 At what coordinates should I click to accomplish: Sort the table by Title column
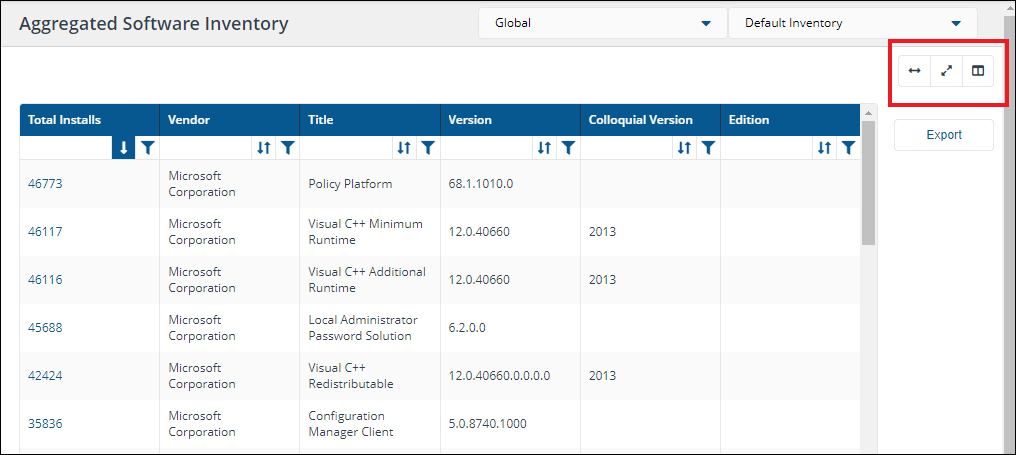click(404, 148)
